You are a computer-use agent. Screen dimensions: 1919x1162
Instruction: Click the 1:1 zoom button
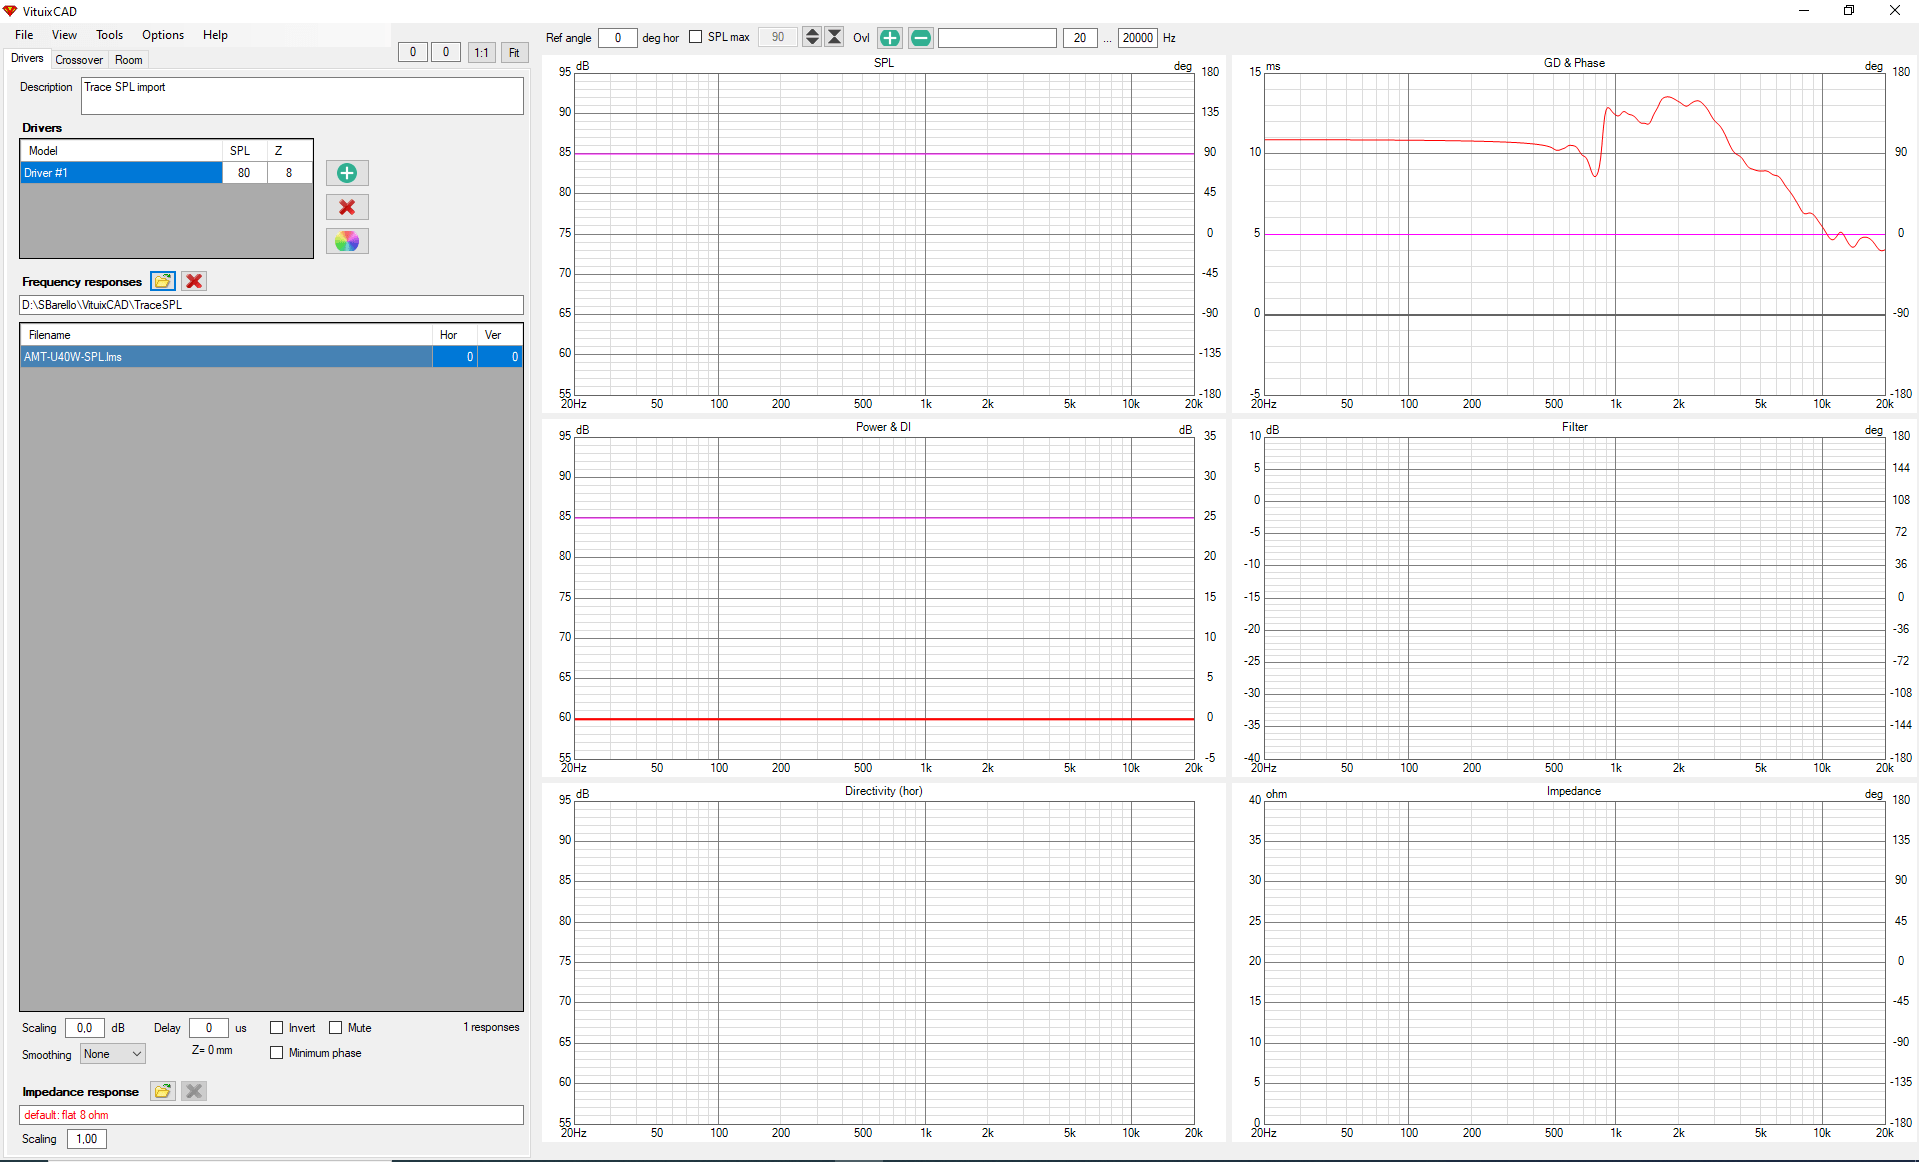point(482,52)
